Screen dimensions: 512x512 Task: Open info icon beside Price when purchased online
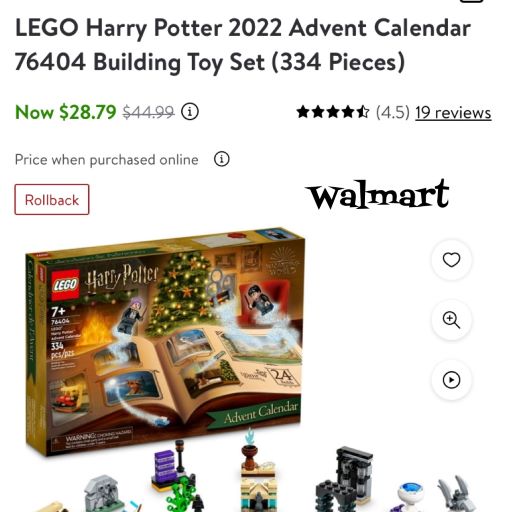pos(222,159)
